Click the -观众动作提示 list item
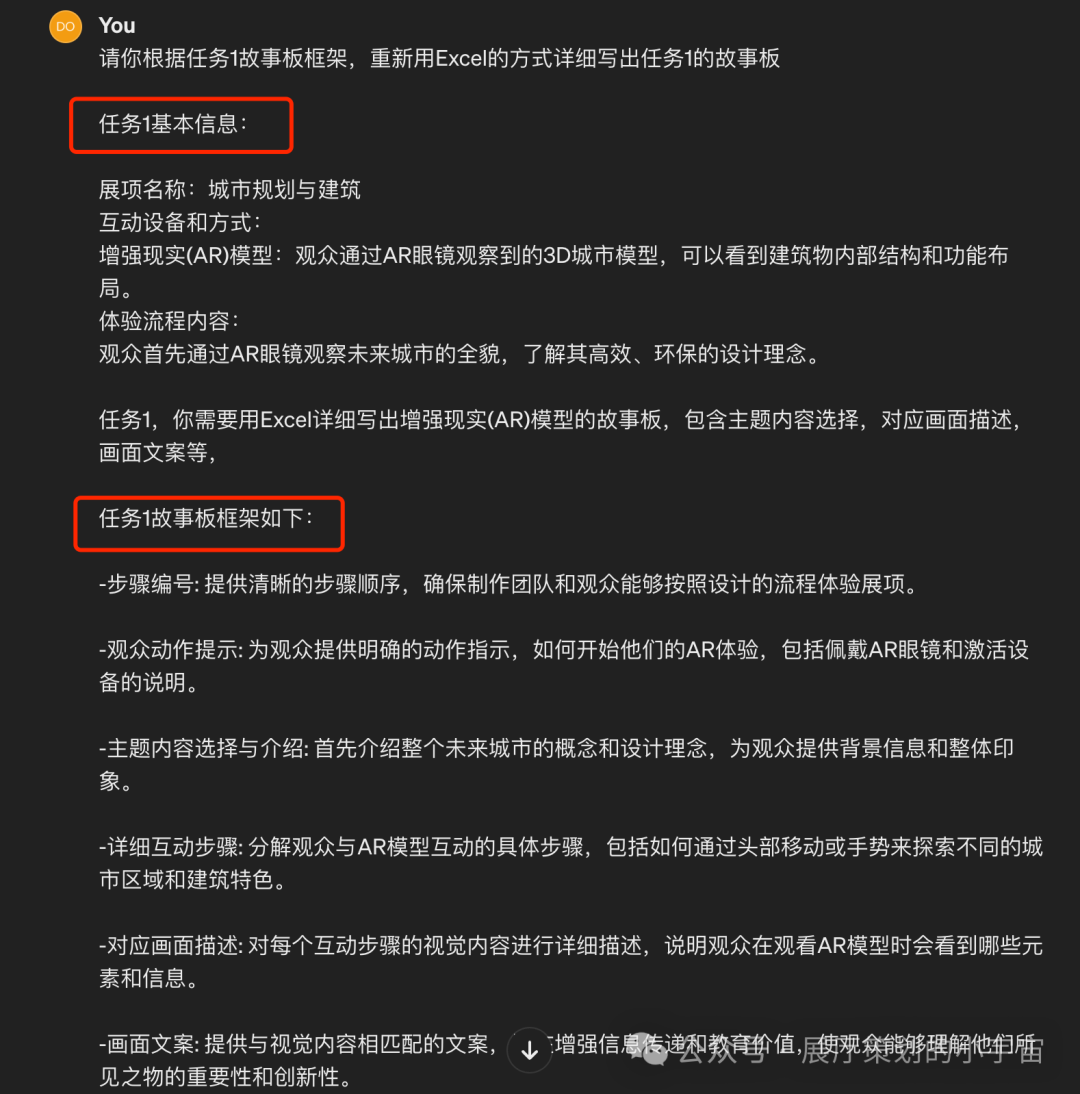Screen dimensions: 1080x1094 click(564, 666)
